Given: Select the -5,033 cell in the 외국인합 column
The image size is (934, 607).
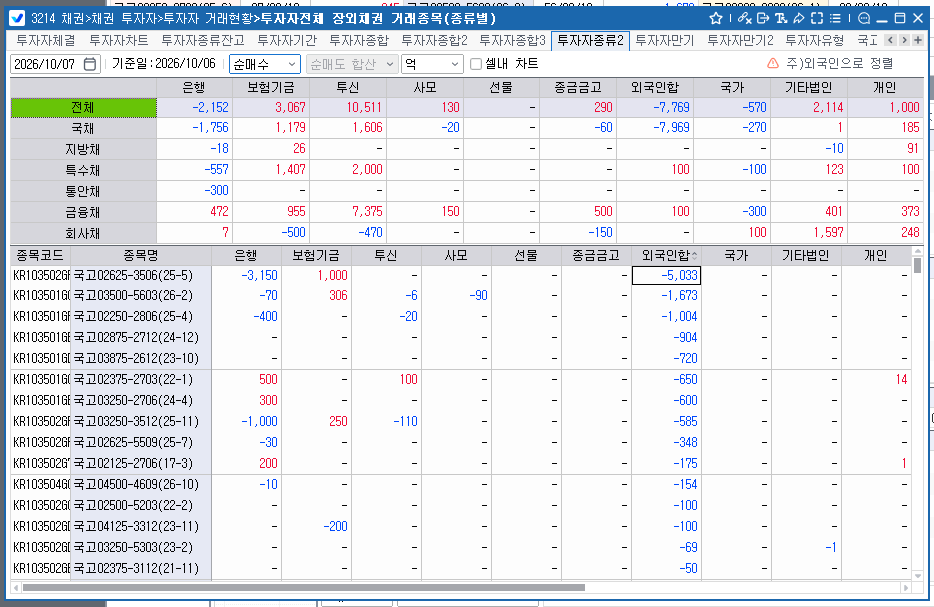Looking at the screenshot, I should point(666,275).
